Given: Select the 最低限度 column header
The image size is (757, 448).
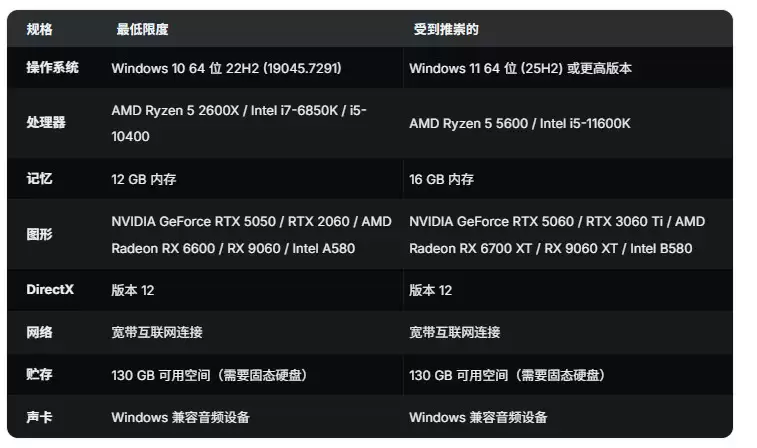Looking at the screenshot, I should coord(142,29).
